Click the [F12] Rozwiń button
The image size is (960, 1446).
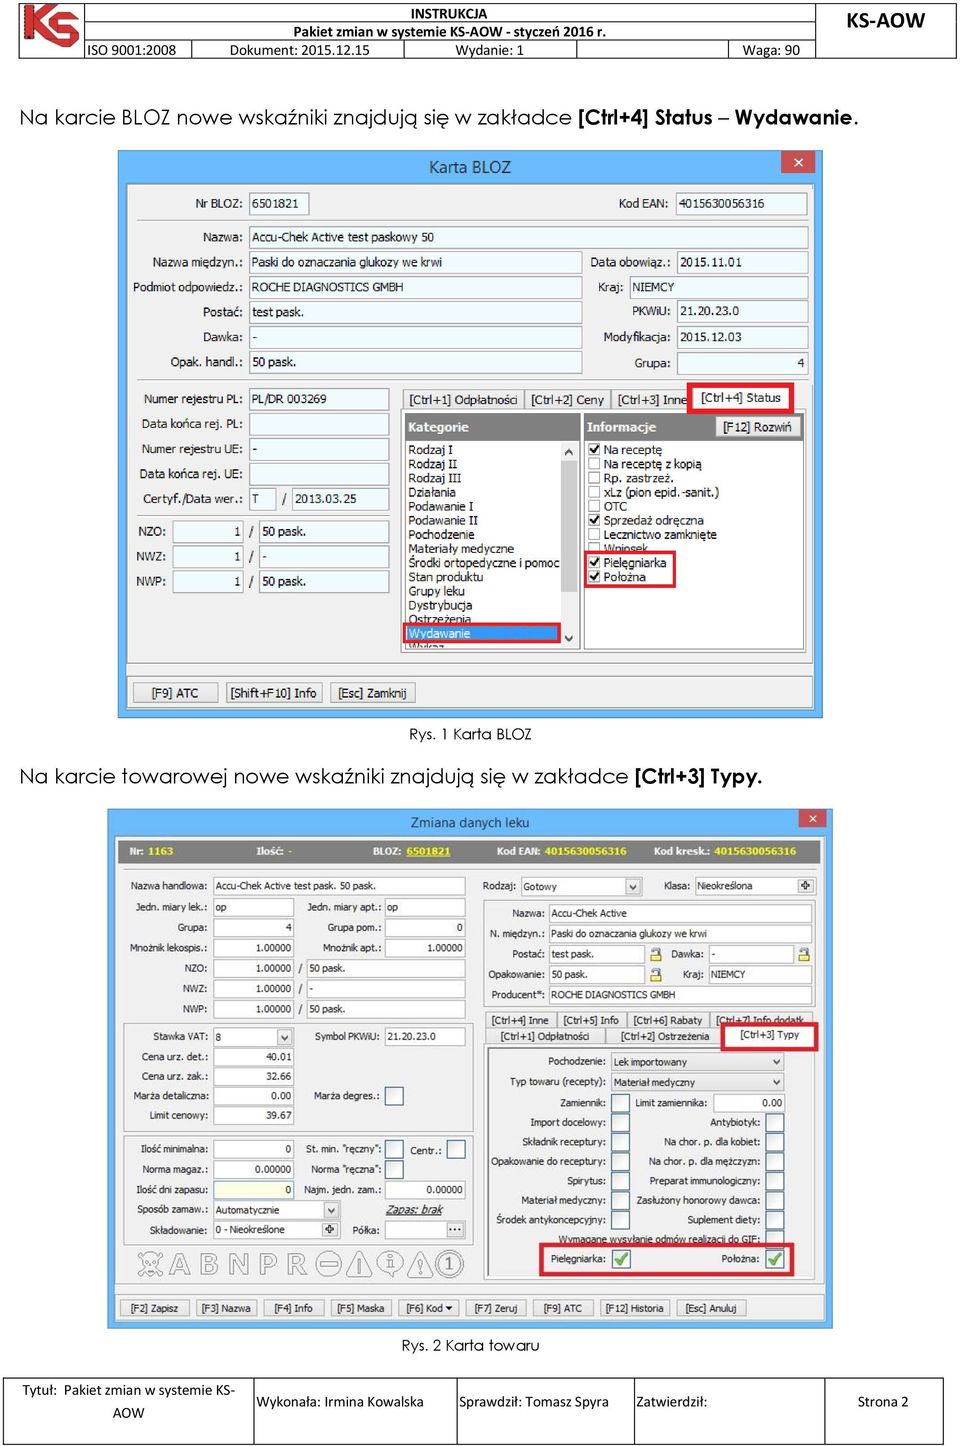(757, 427)
